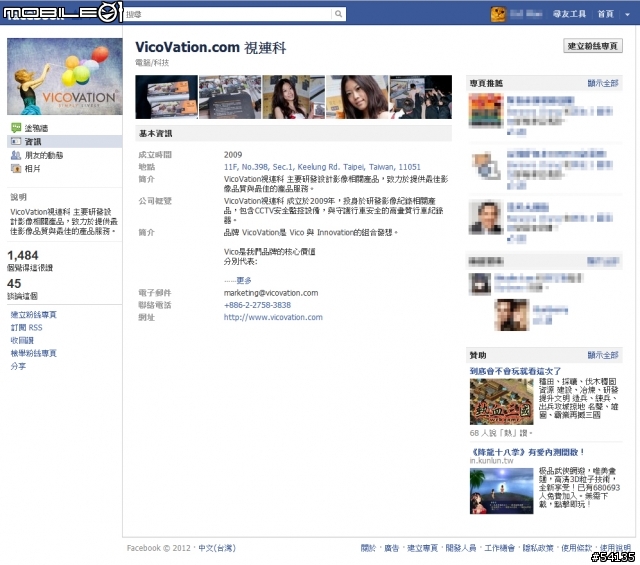The width and height of the screenshot is (640, 565).
Task: Click the info card icon beside 資訊
Action: [x=16, y=141]
